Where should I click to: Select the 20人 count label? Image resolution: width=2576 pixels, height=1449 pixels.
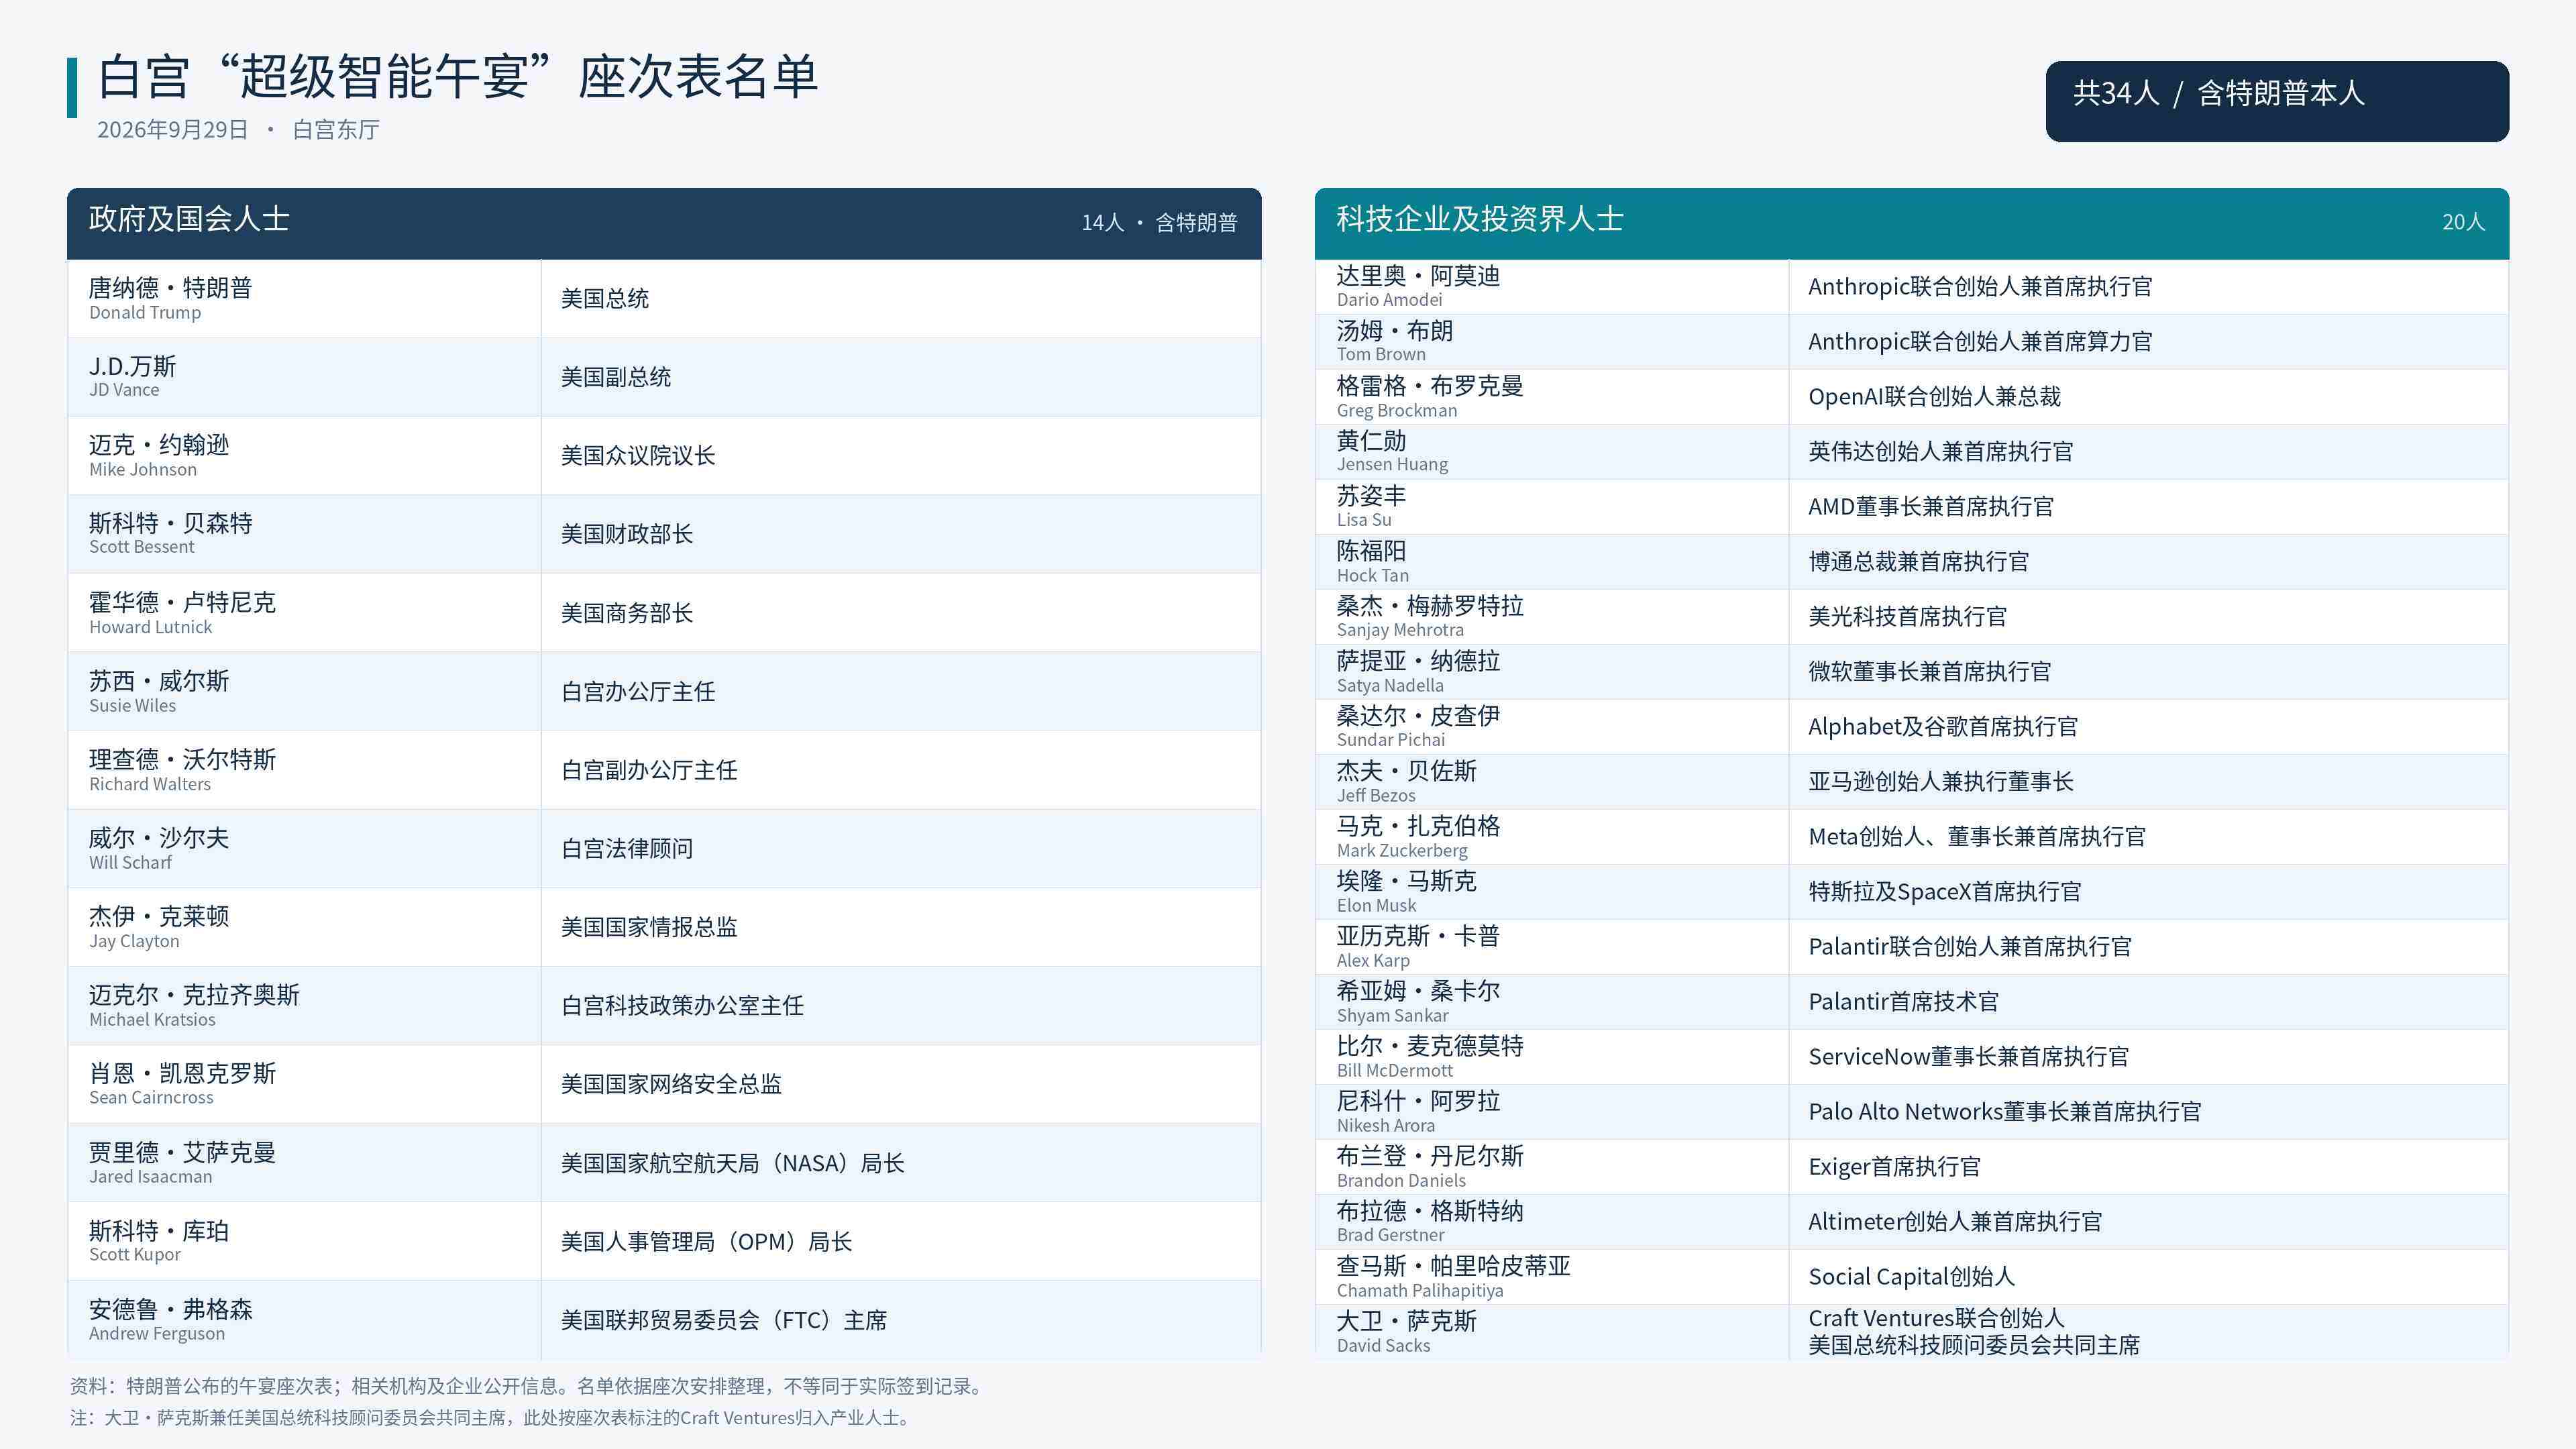click(2463, 222)
